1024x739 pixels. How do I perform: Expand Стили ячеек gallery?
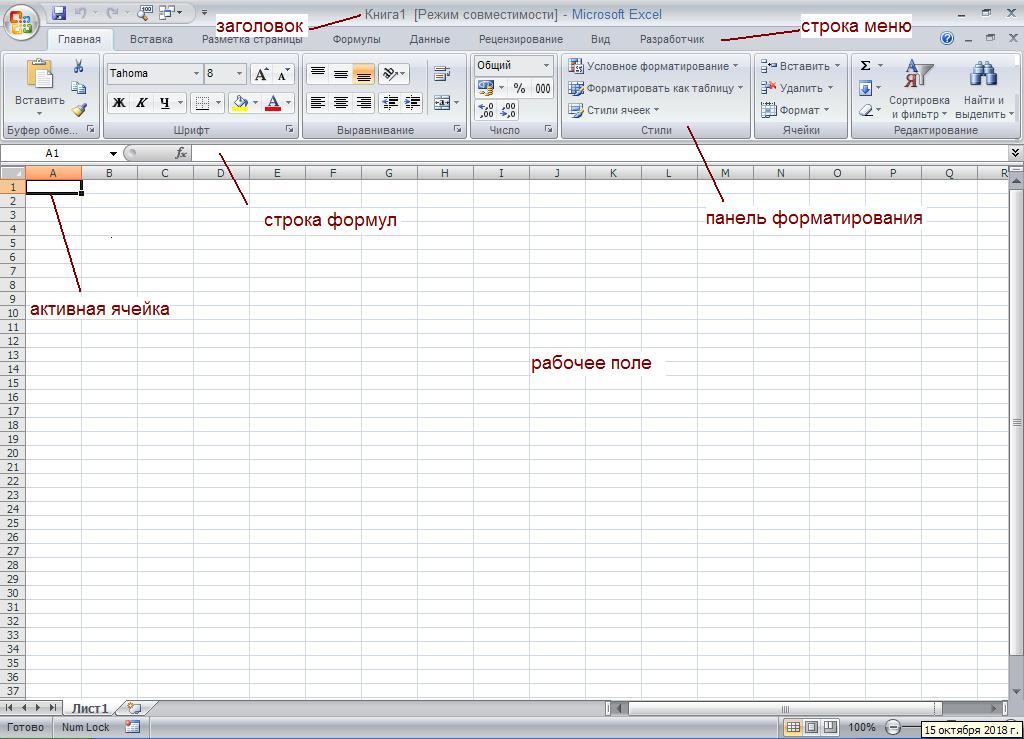[x=614, y=110]
